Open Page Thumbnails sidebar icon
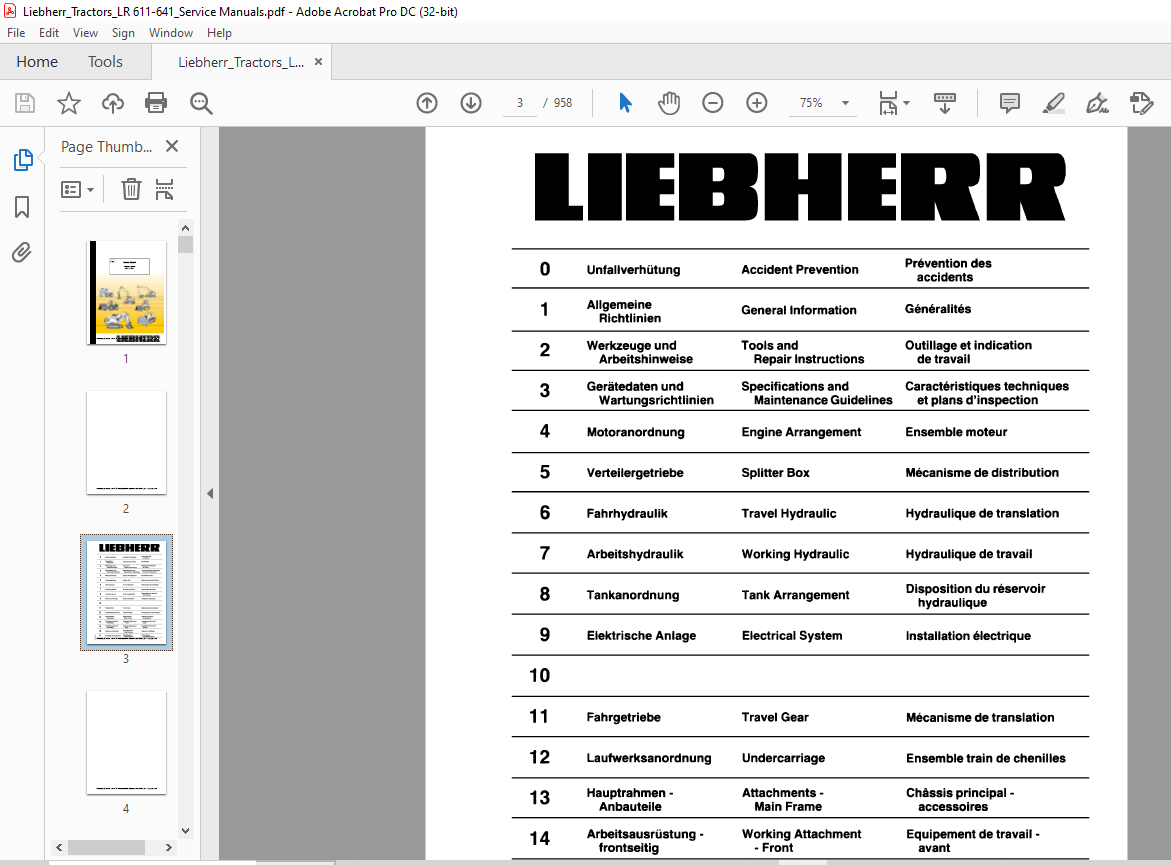The height and width of the screenshot is (865, 1171). [23, 159]
